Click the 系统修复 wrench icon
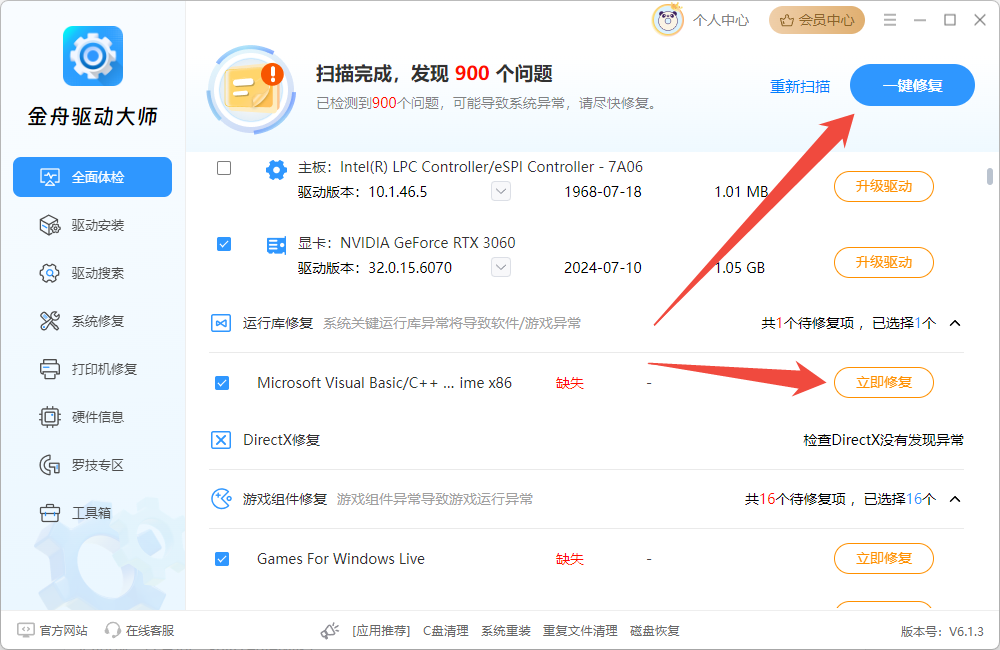The image size is (1000, 650). pos(50,321)
